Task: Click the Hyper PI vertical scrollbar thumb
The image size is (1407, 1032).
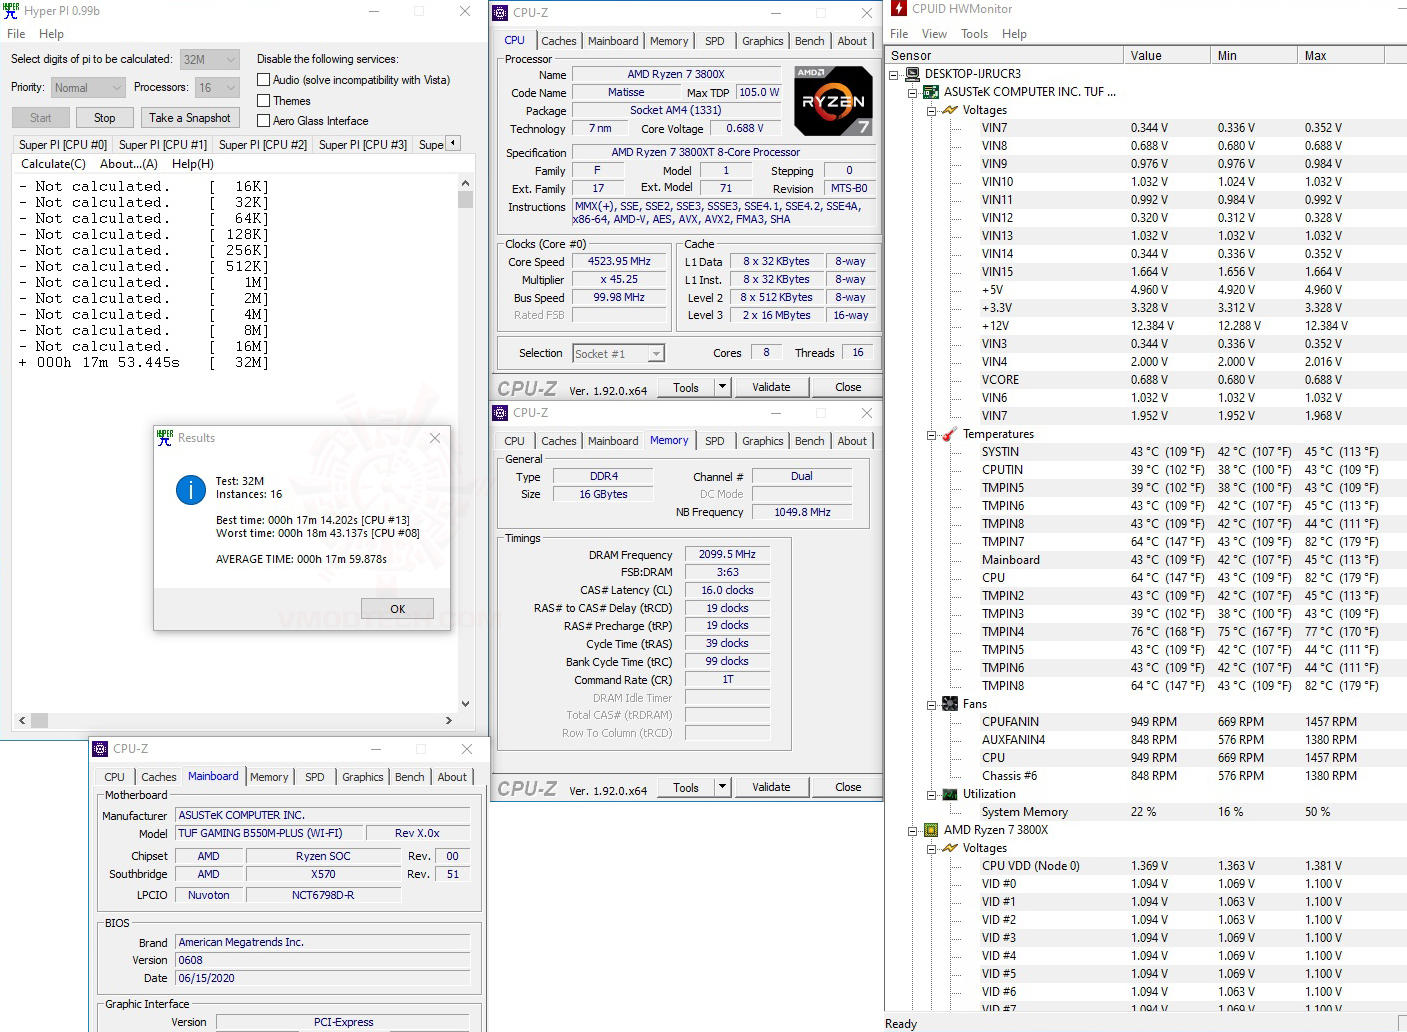Action: click(465, 198)
